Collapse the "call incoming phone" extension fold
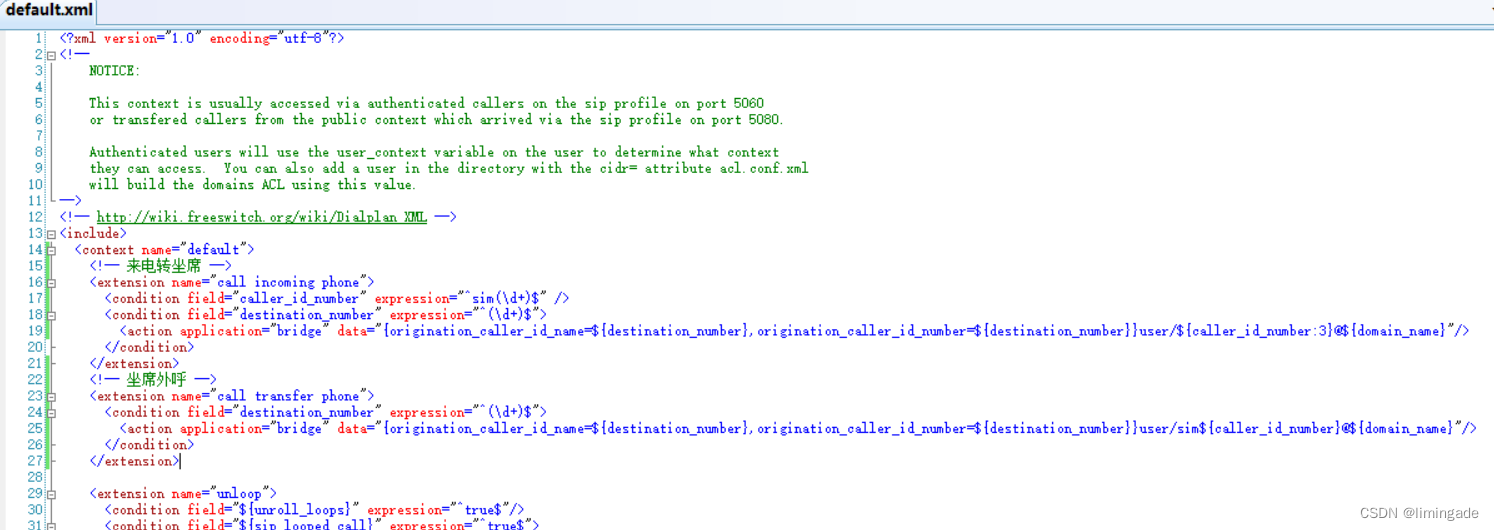 click(51, 283)
